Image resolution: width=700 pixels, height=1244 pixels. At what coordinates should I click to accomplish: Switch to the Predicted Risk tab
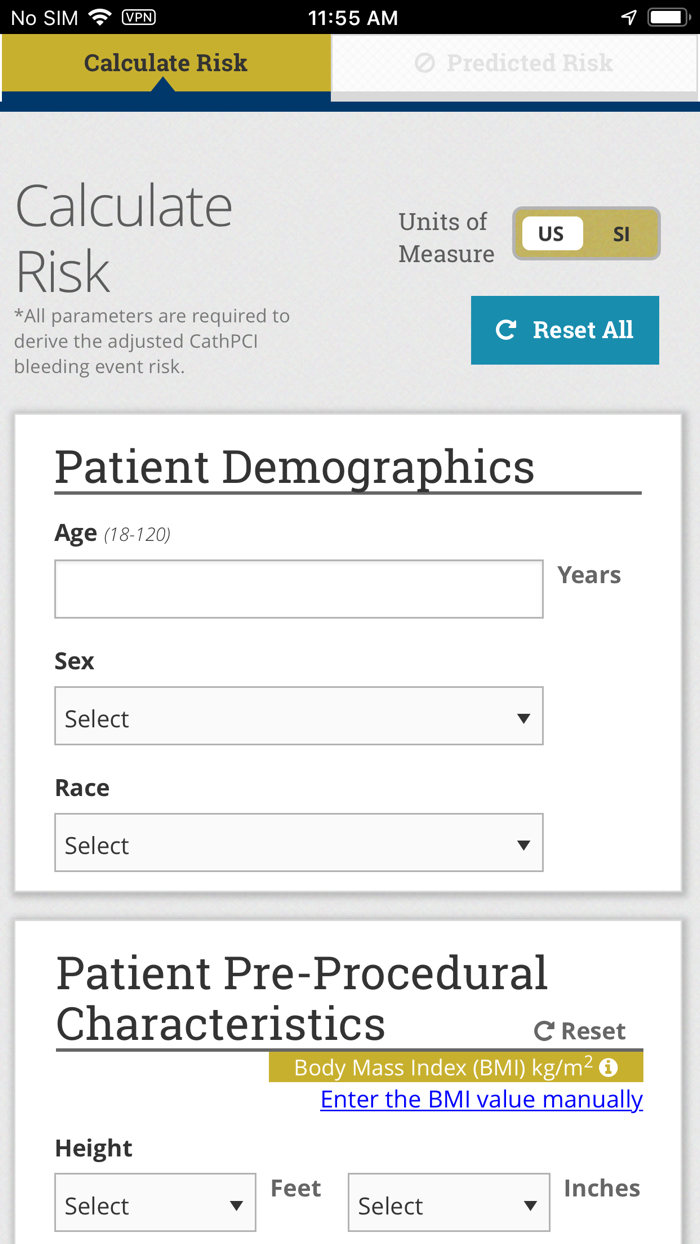pos(515,63)
